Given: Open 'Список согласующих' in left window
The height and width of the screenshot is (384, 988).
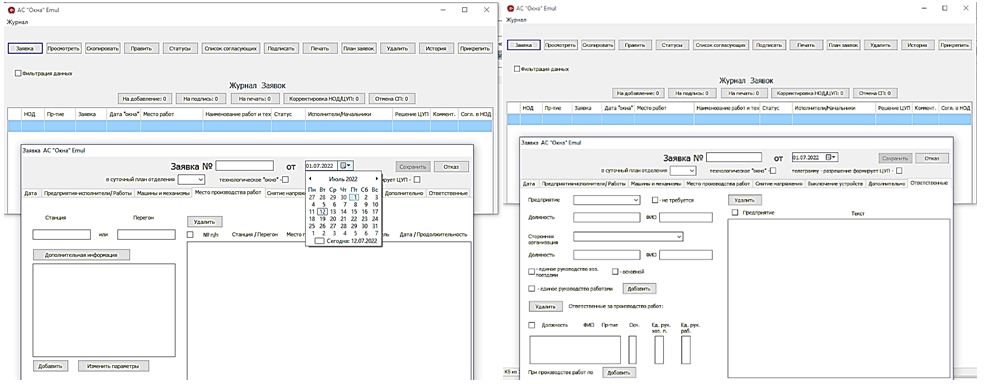Looking at the screenshot, I should click(x=231, y=49).
